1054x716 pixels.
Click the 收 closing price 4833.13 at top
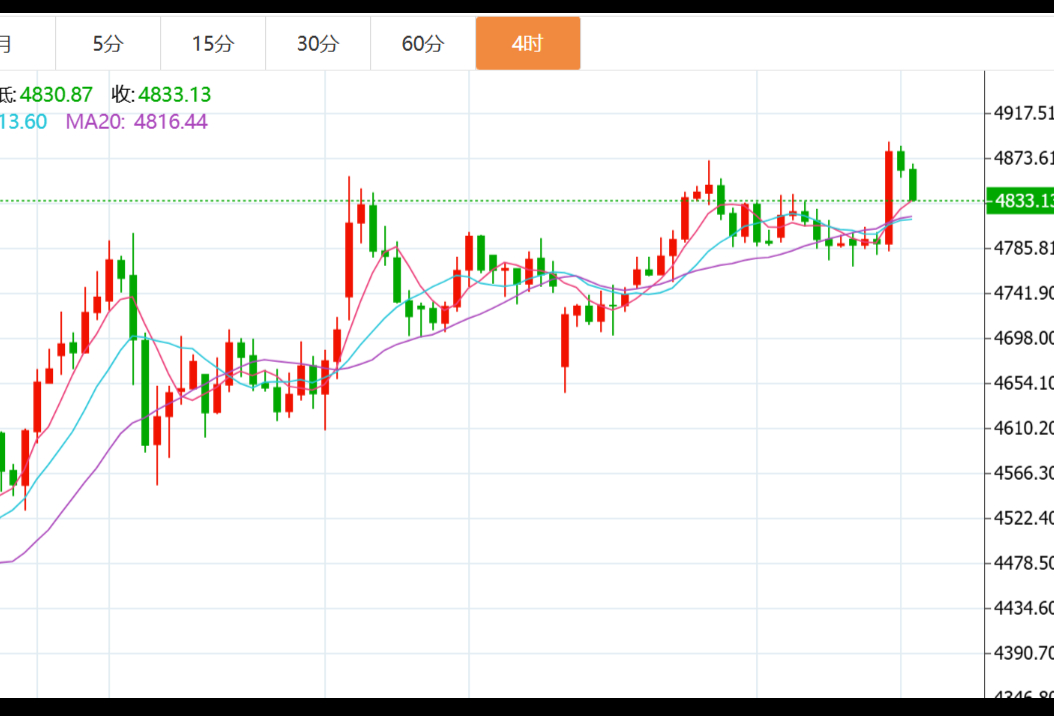[174, 95]
